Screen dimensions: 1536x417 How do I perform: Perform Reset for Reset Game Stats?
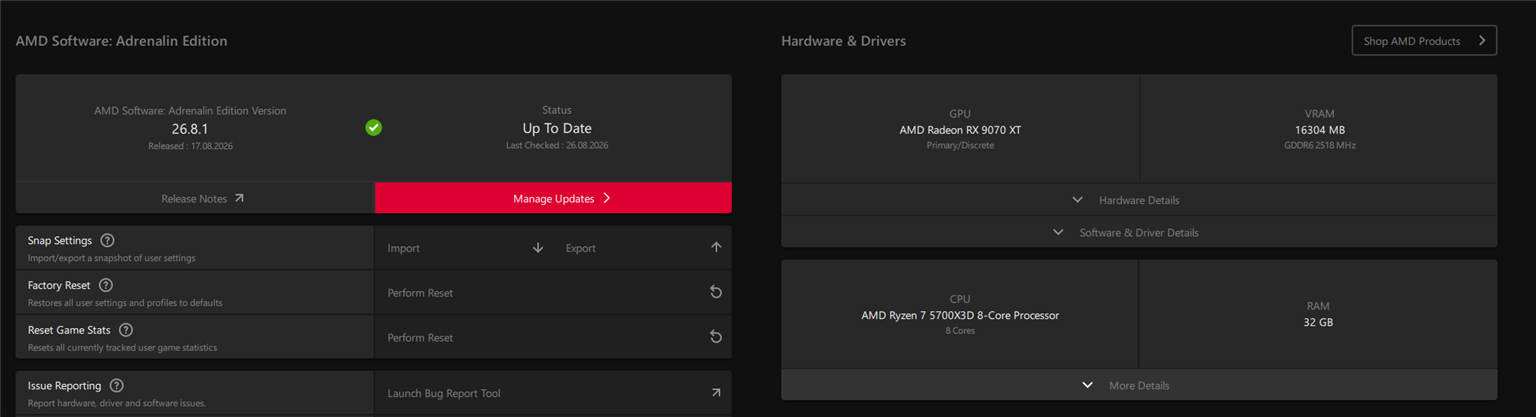[x=553, y=337]
